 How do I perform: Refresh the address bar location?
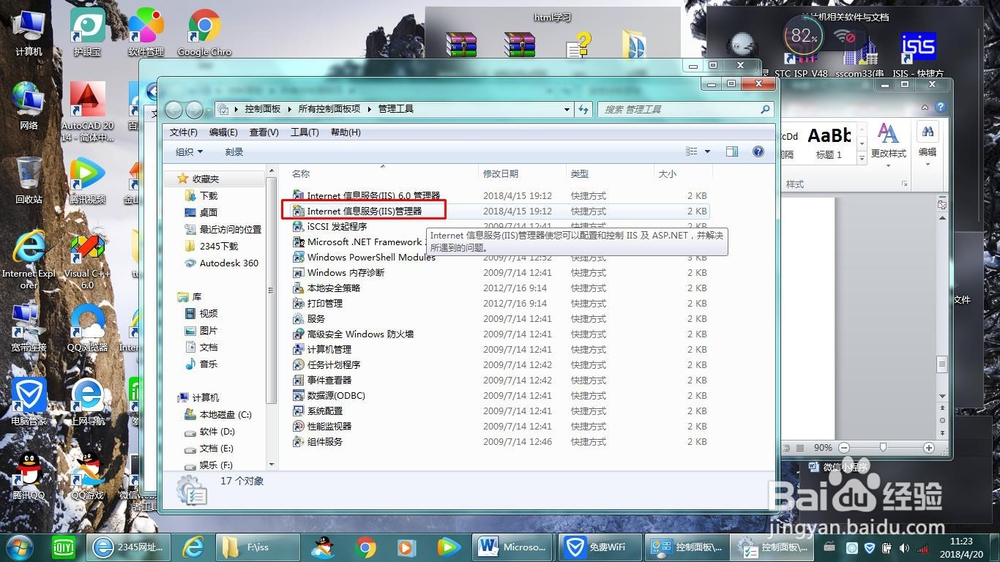[x=584, y=110]
